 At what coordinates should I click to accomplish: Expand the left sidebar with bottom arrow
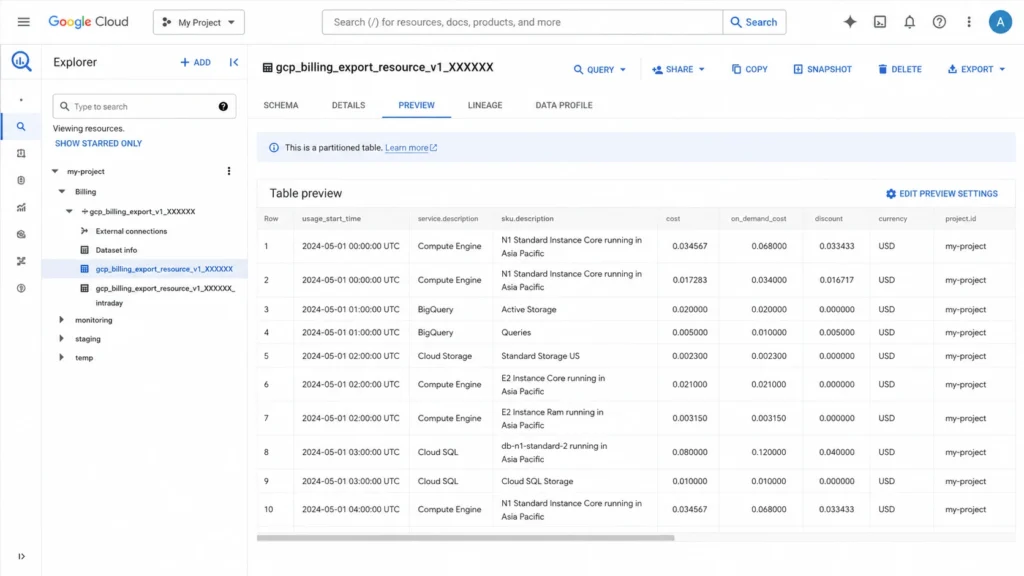coord(21,556)
